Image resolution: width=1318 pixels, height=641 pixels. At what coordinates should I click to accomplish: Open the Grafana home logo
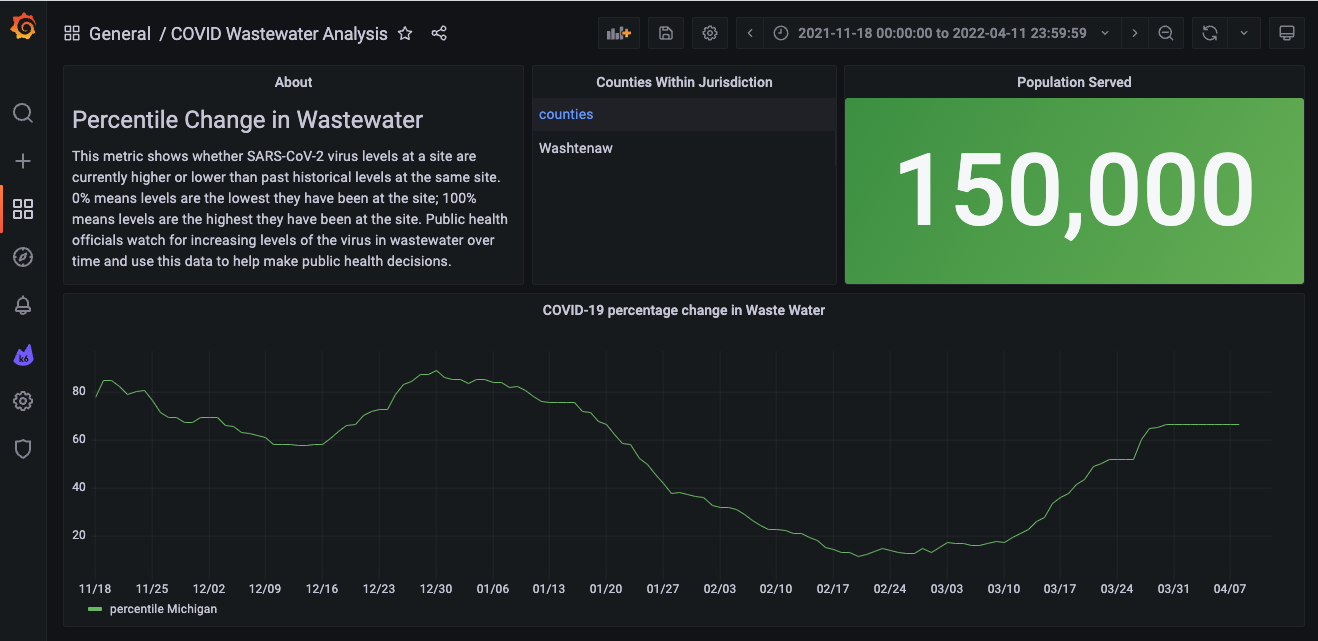point(23,28)
